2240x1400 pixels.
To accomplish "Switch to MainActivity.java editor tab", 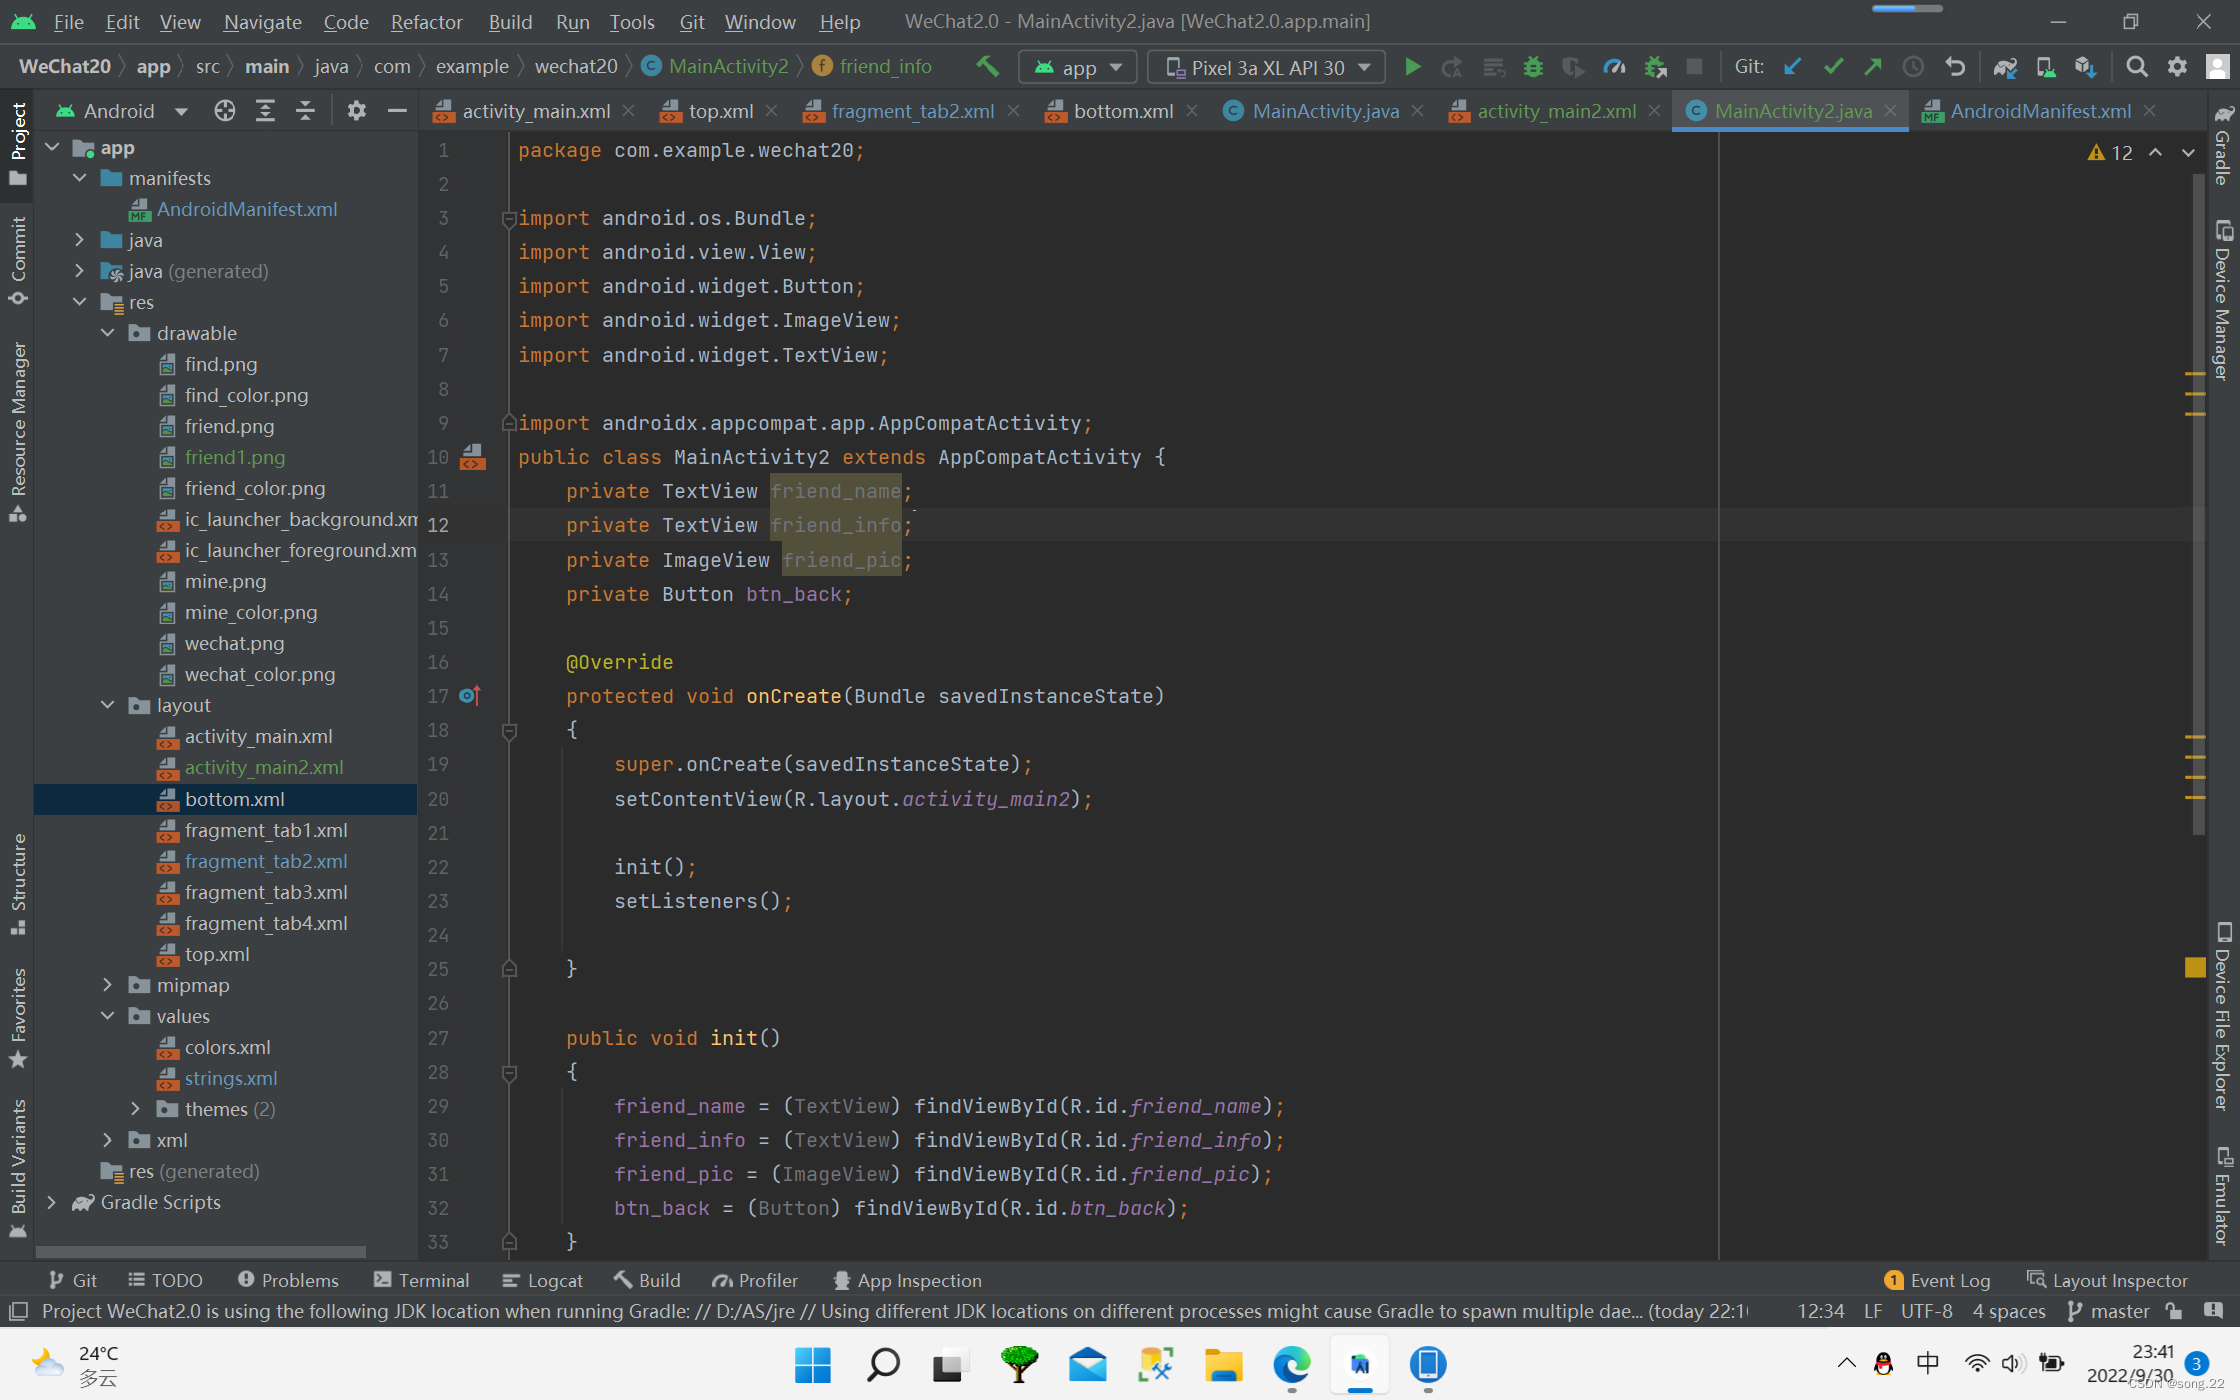I will tap(1324, 111).
